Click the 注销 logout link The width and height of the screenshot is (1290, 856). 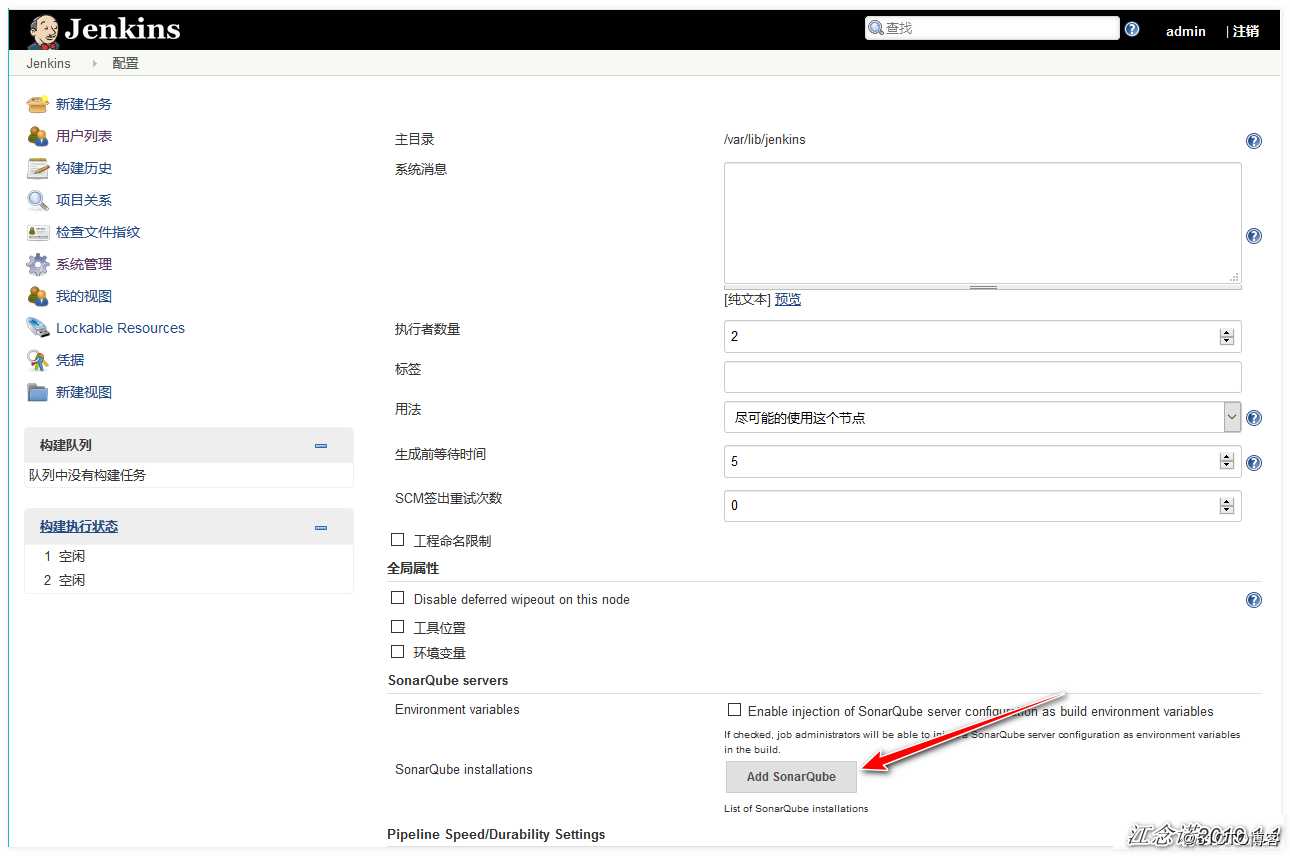point(1246,31)
